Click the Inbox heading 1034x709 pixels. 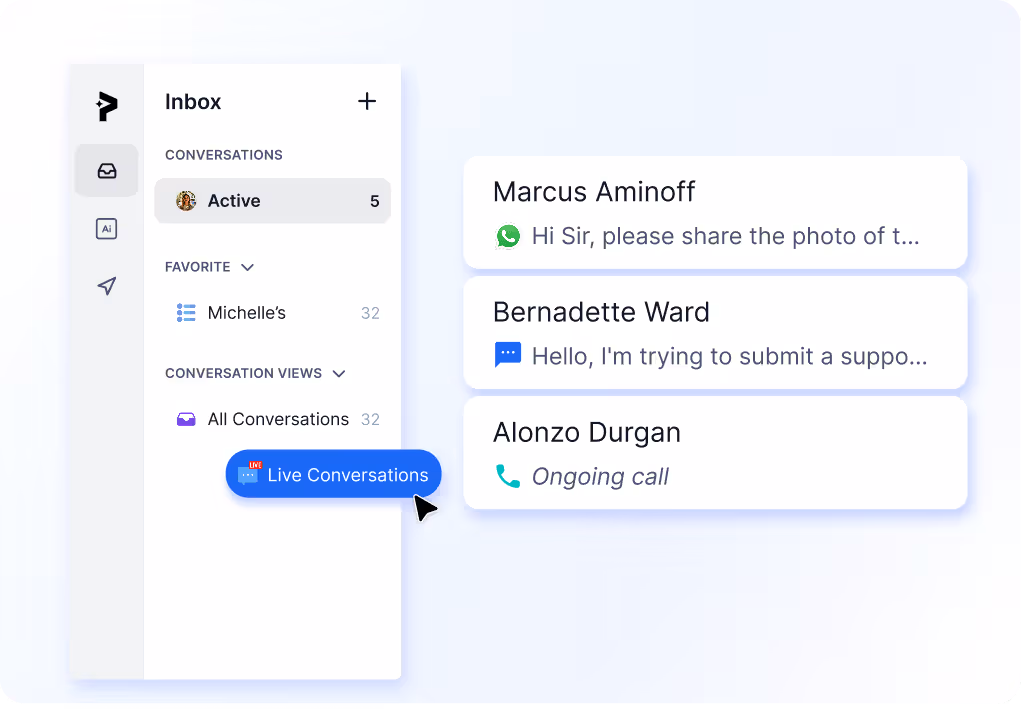coord(193,102)
